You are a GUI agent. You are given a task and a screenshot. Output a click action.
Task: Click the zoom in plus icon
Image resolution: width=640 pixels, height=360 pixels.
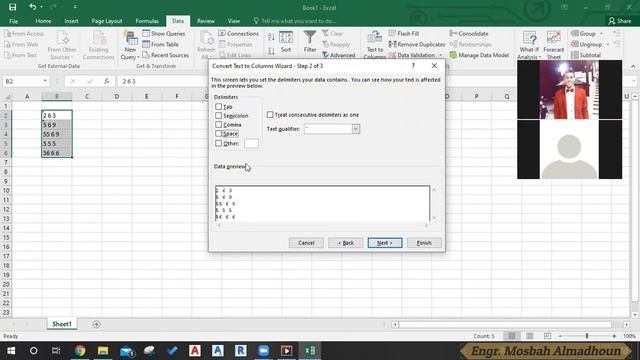click(x=614, y=336)
